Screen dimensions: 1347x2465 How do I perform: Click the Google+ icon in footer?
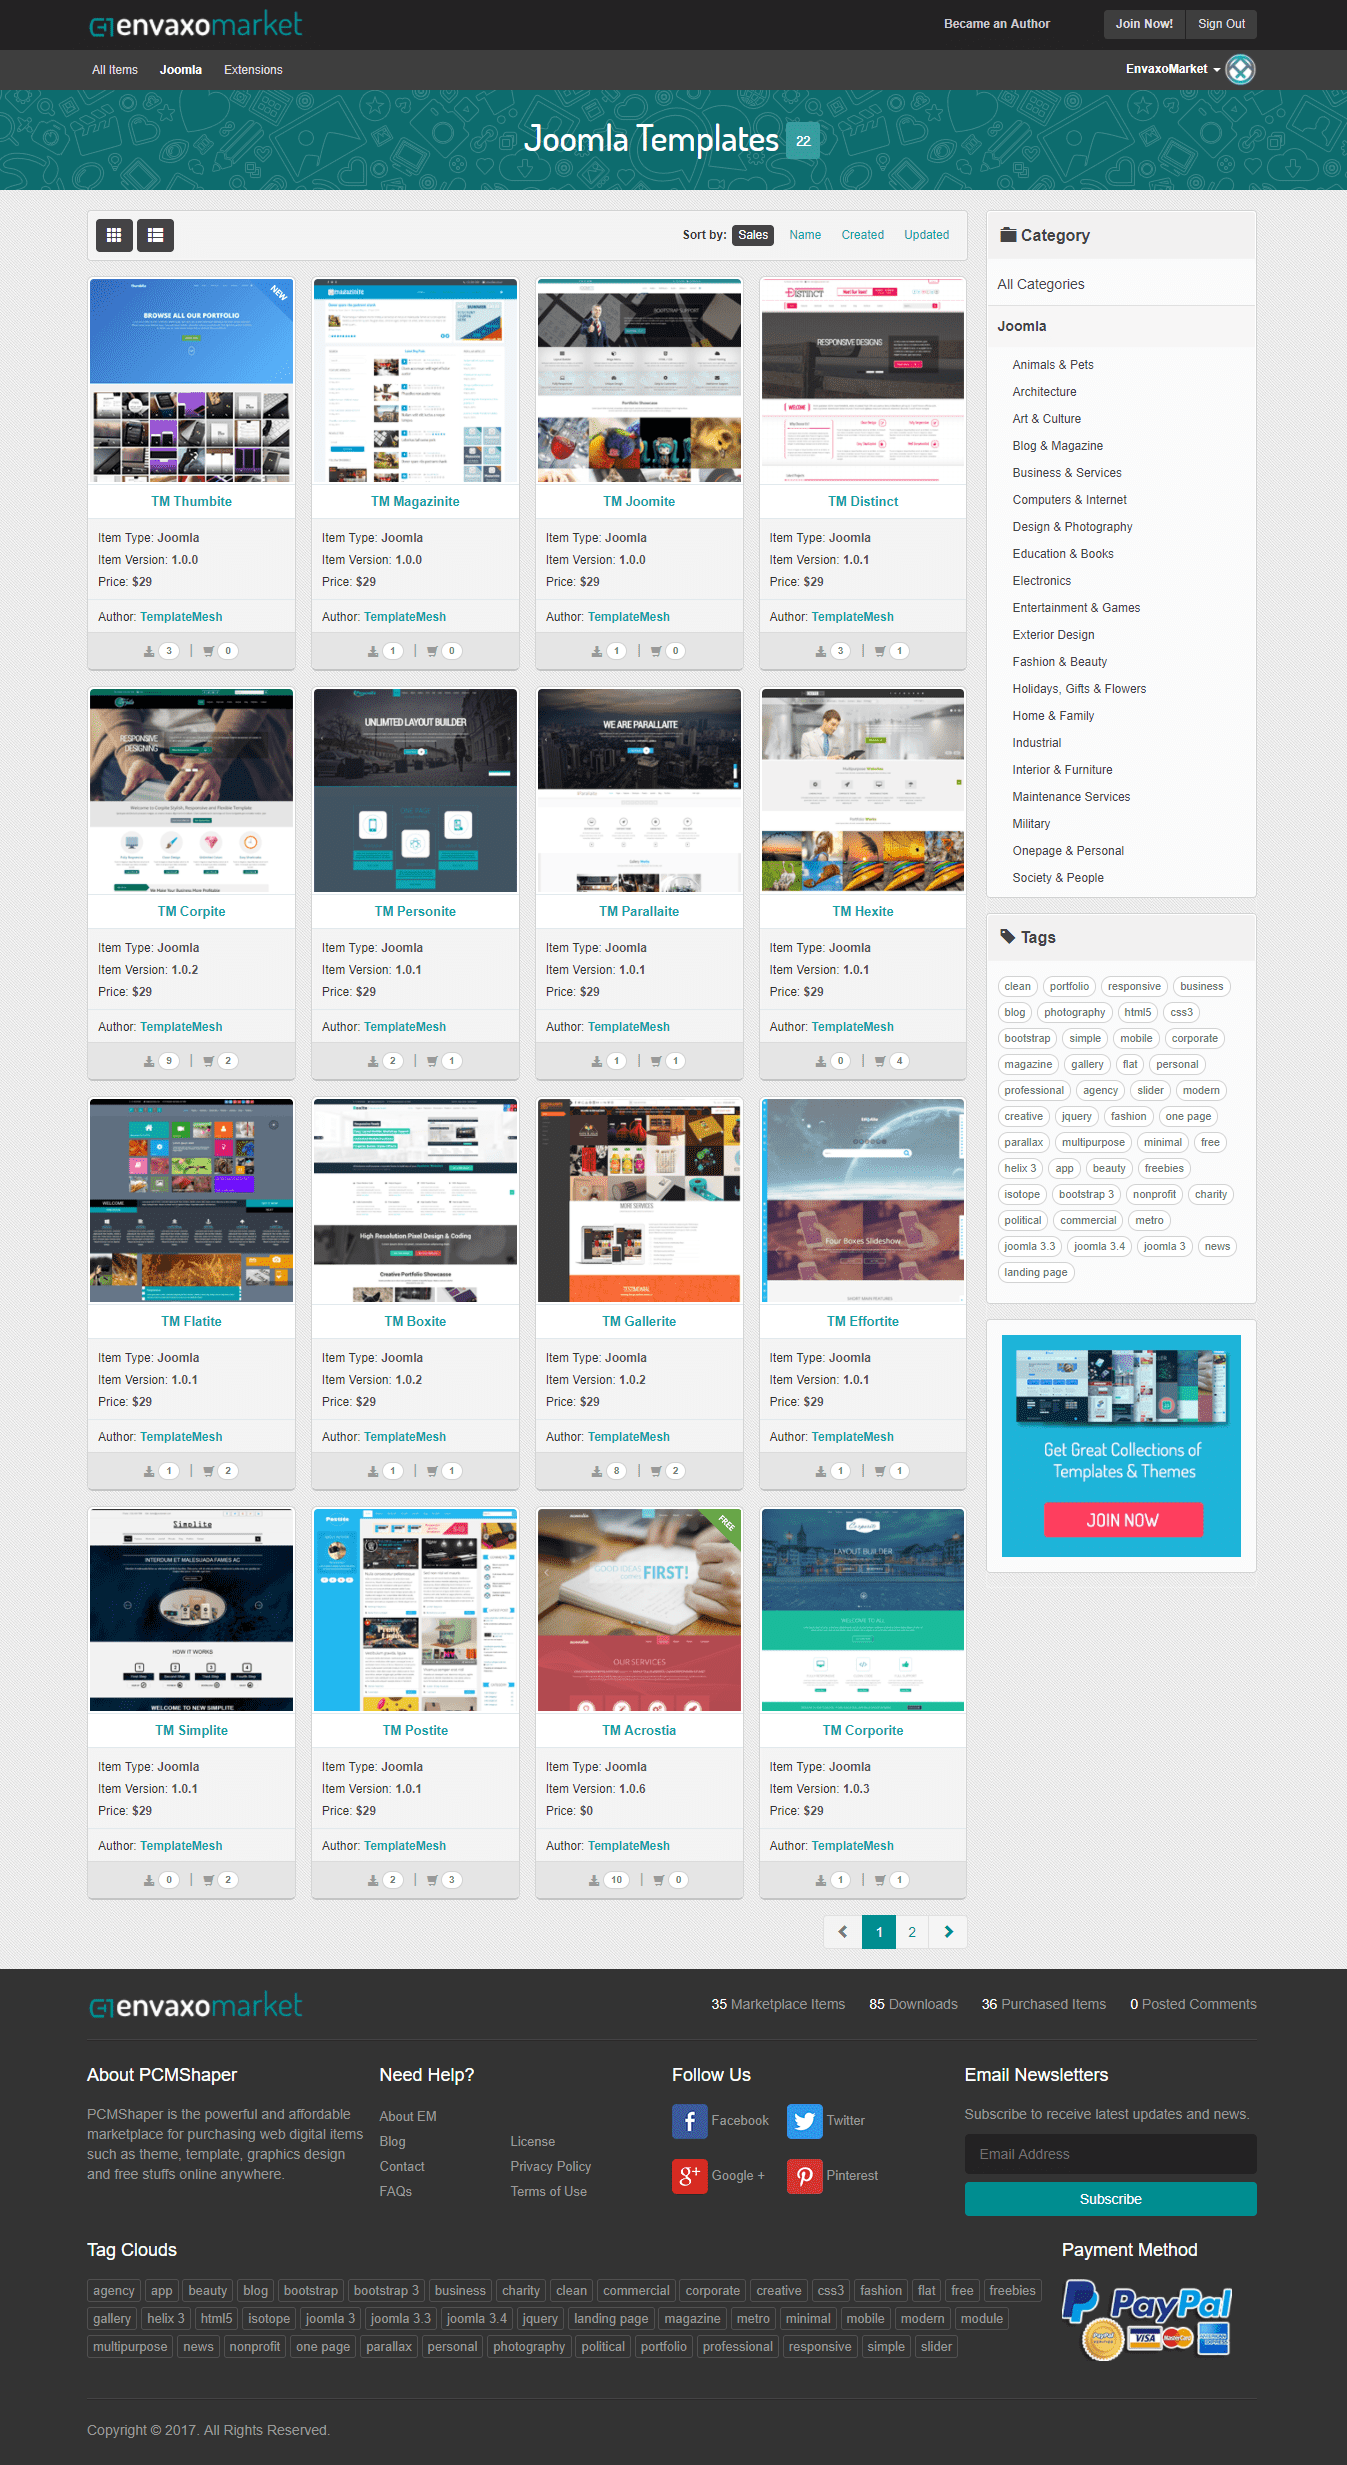[689, 2175]
